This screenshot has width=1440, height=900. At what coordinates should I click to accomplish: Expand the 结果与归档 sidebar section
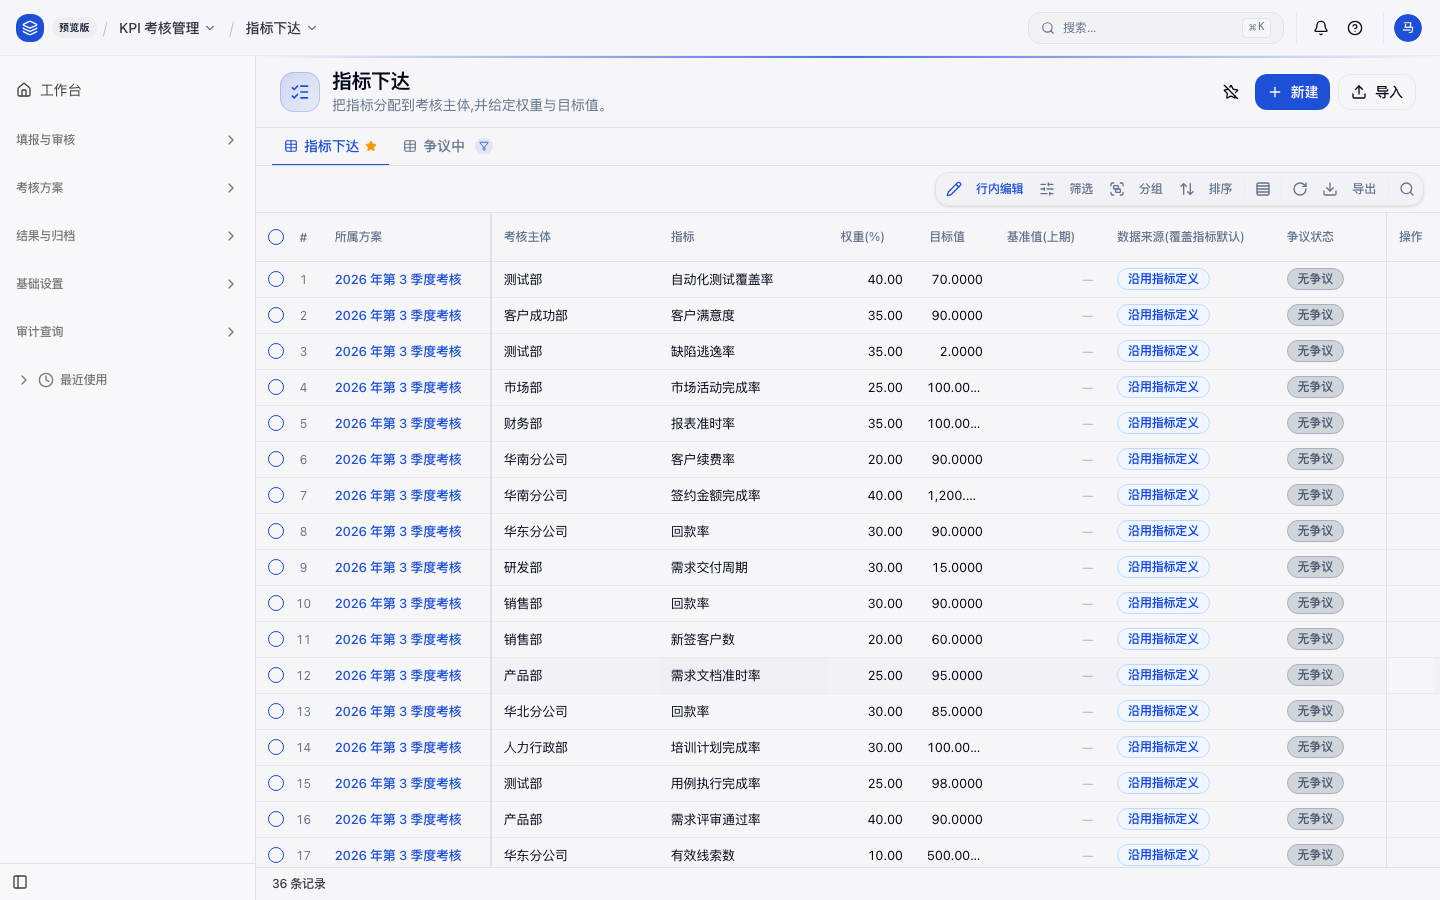click(x=128, y=236)
